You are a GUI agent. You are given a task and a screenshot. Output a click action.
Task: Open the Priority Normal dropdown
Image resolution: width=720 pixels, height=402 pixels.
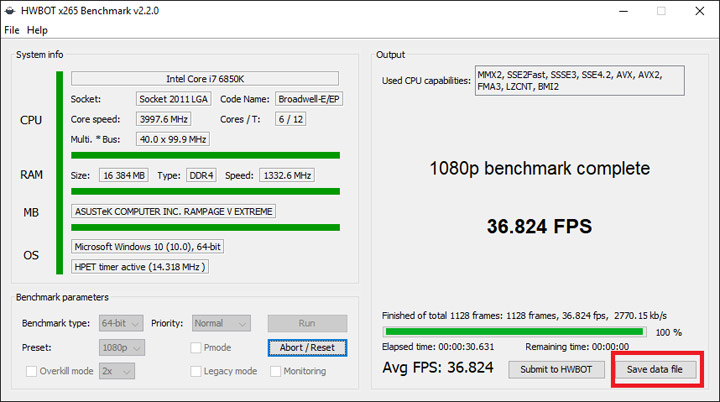click(221, 323)
